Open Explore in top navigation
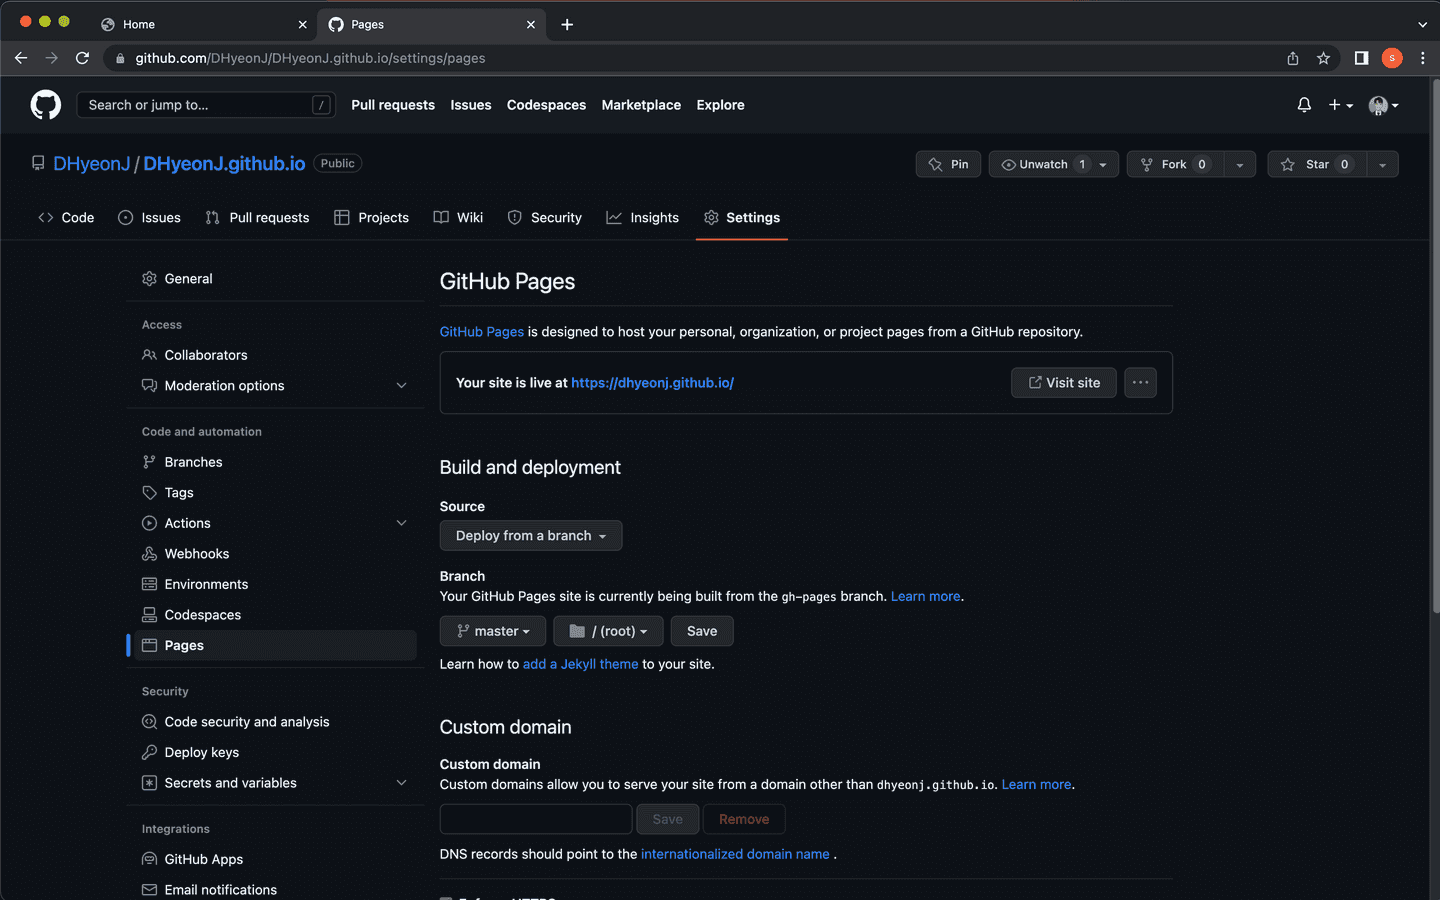The height and width of the screenshot is (900, 1440). click(720, 105)
